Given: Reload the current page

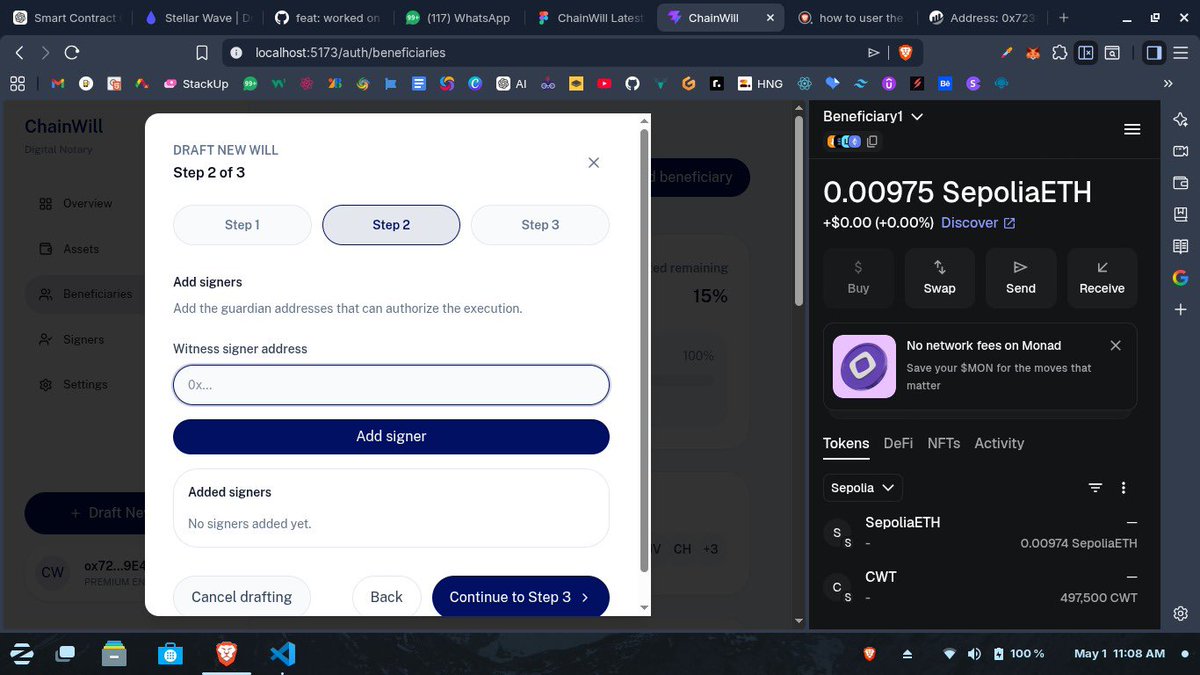Looking at the screenshot, I should [71, 52].
